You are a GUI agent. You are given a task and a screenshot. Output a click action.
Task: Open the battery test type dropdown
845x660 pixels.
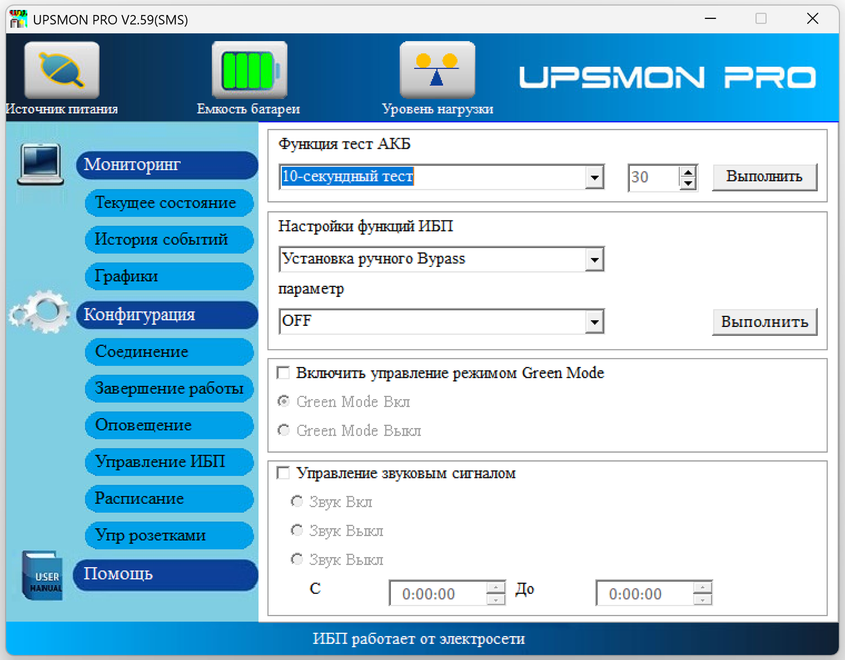click(594, 177)
